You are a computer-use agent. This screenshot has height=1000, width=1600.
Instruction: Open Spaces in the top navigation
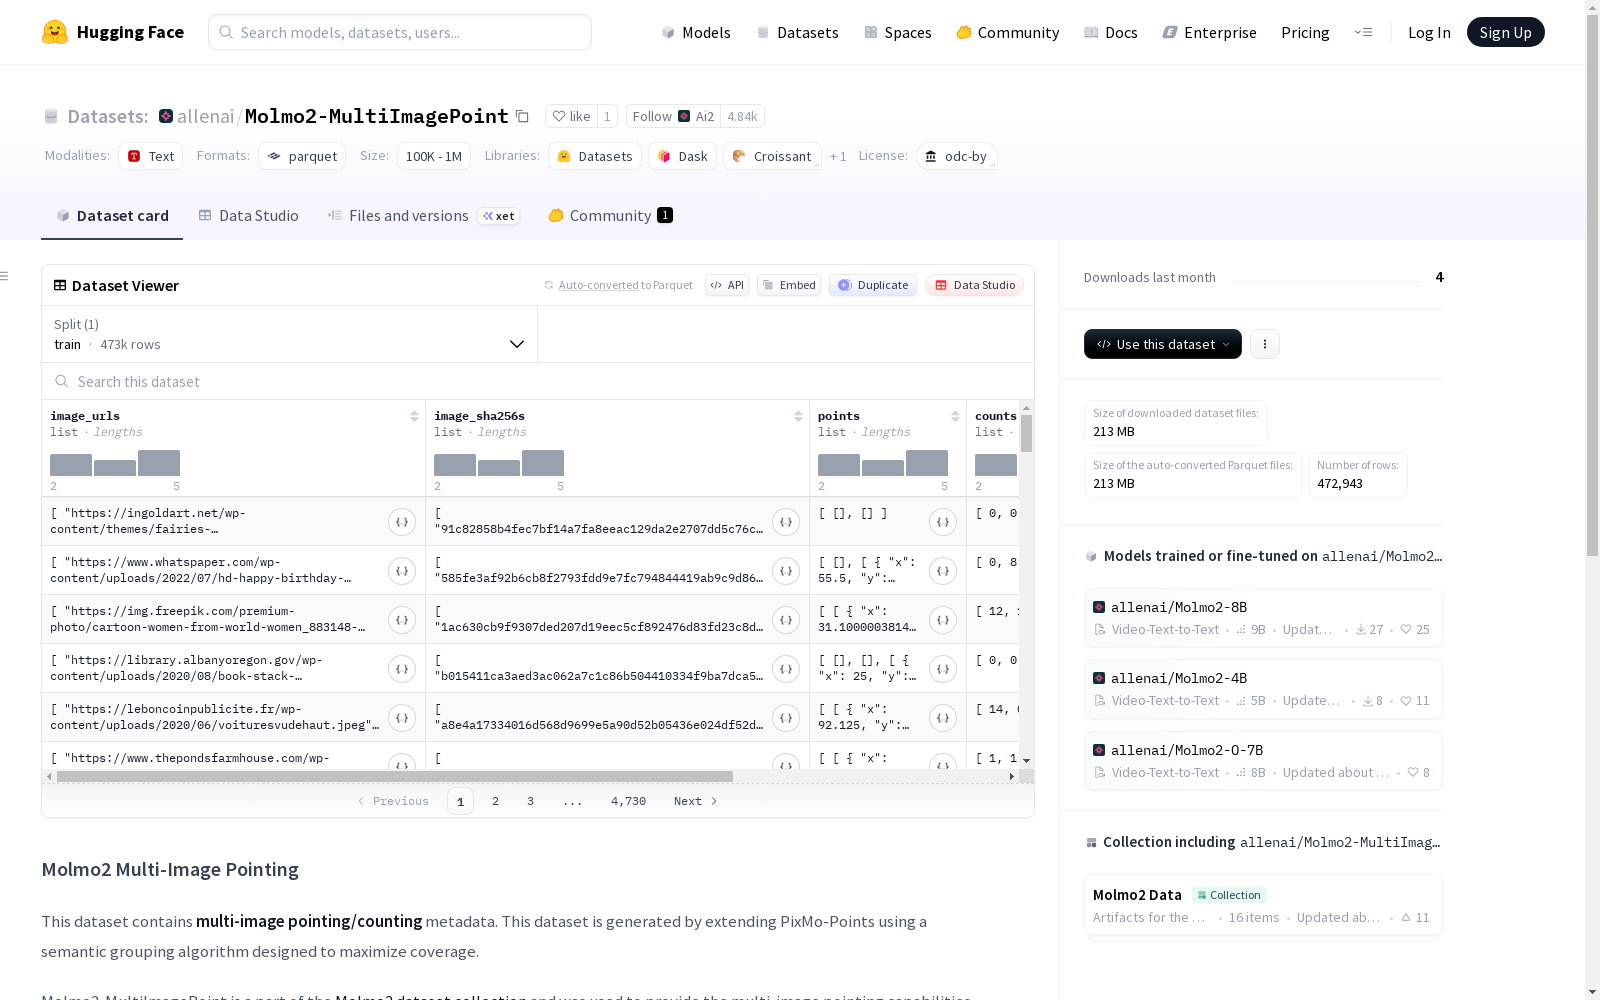898,32
